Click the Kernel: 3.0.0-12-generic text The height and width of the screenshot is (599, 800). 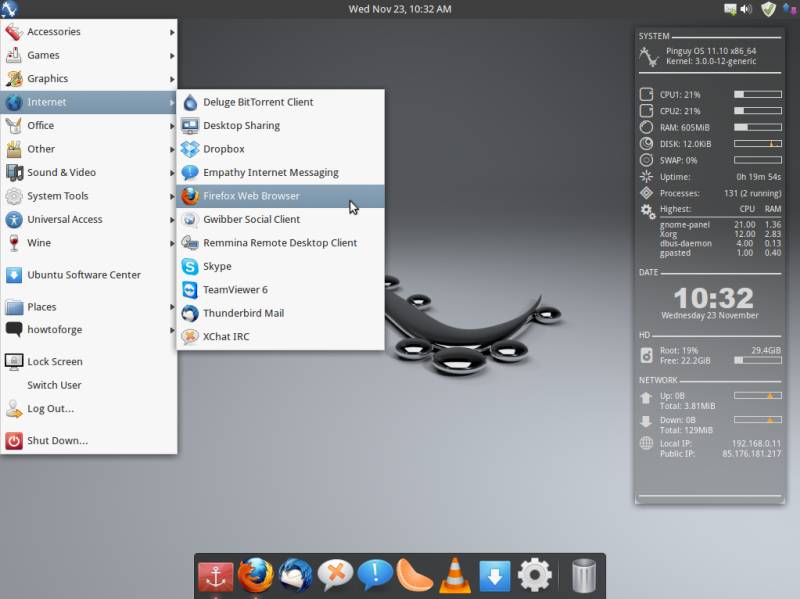(x=711, y=61)
